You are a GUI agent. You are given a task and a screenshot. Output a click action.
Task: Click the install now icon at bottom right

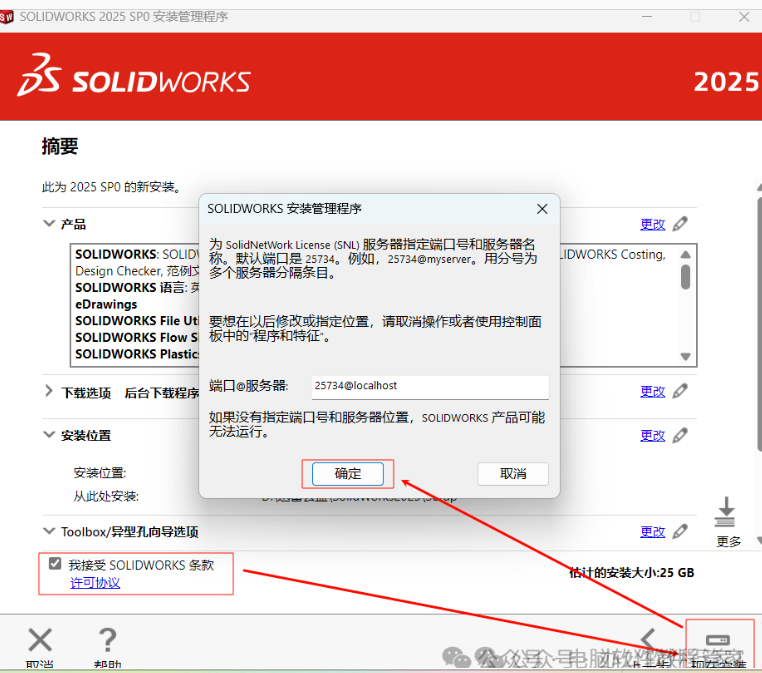[x=718, y=640]
